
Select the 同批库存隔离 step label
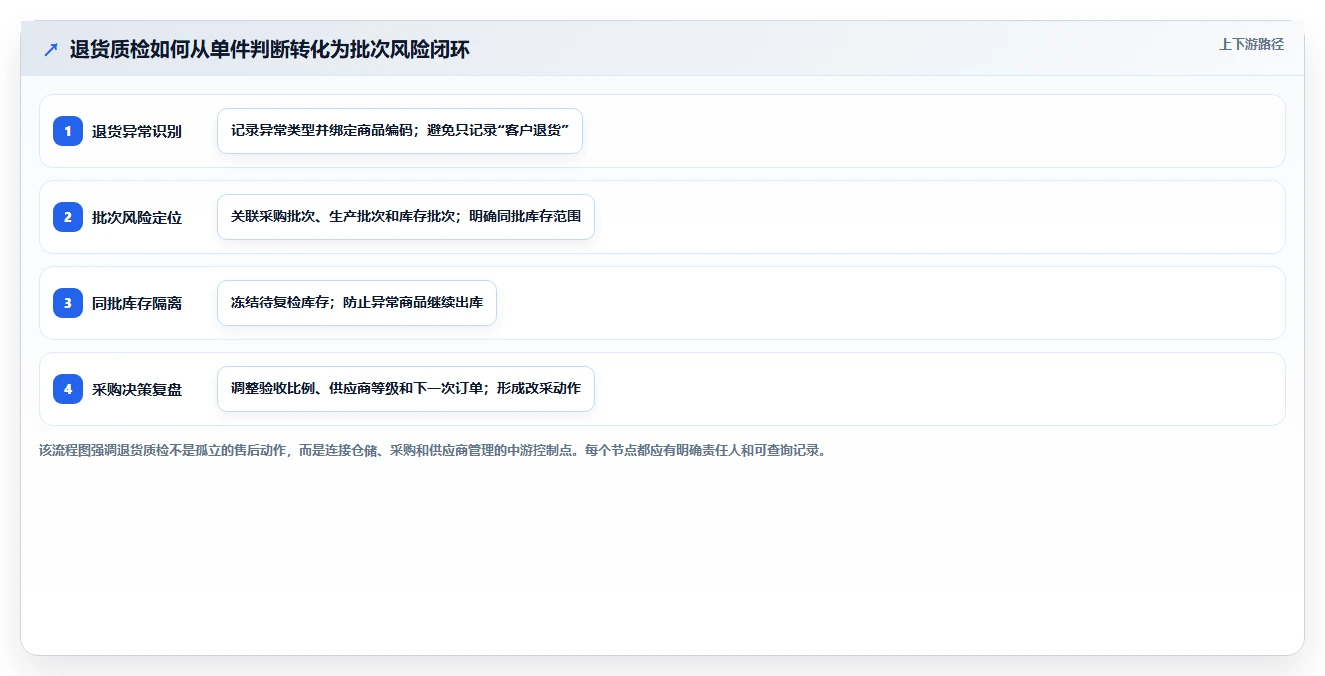[137, 303]
